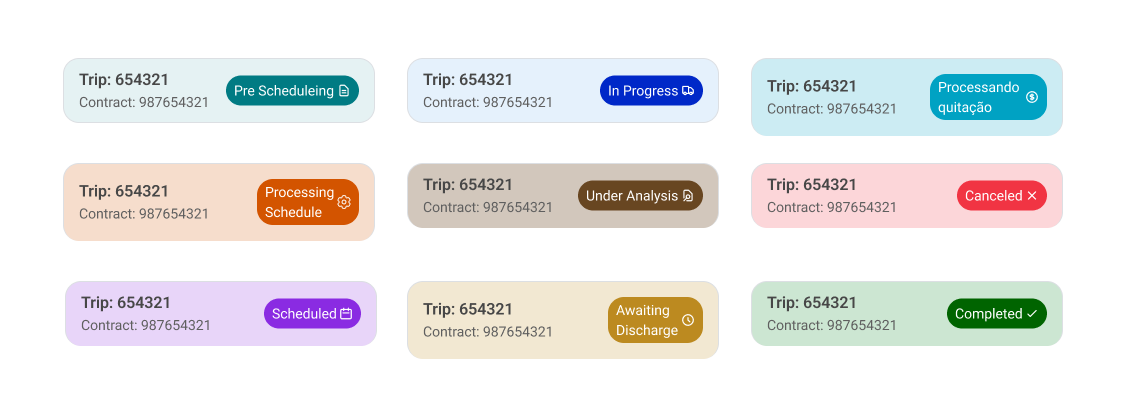Click the gear icon in Processing Schedule badge
The image size is (1126, 401).
click(x=344, y=202)
